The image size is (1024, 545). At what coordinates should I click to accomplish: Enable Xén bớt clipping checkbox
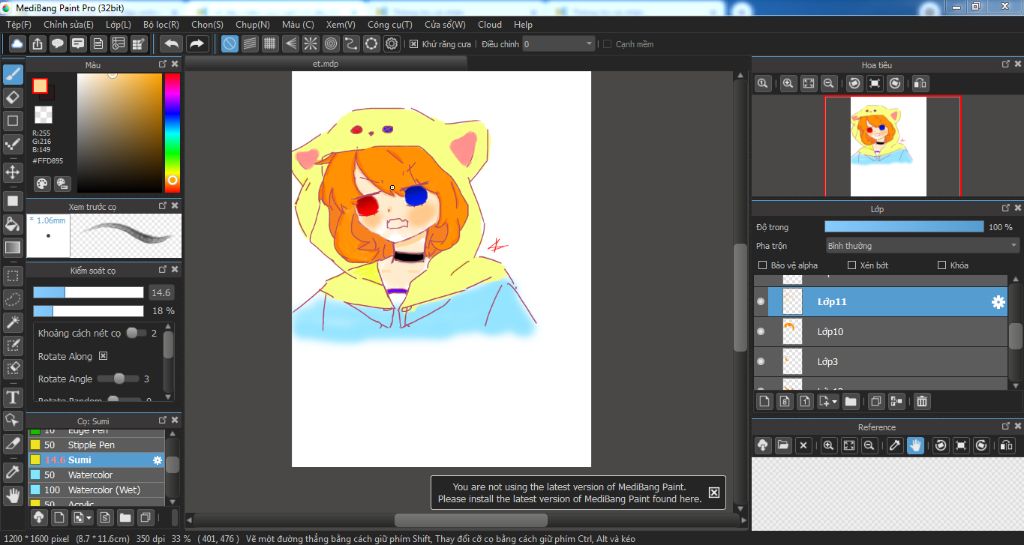pos(852,265)
